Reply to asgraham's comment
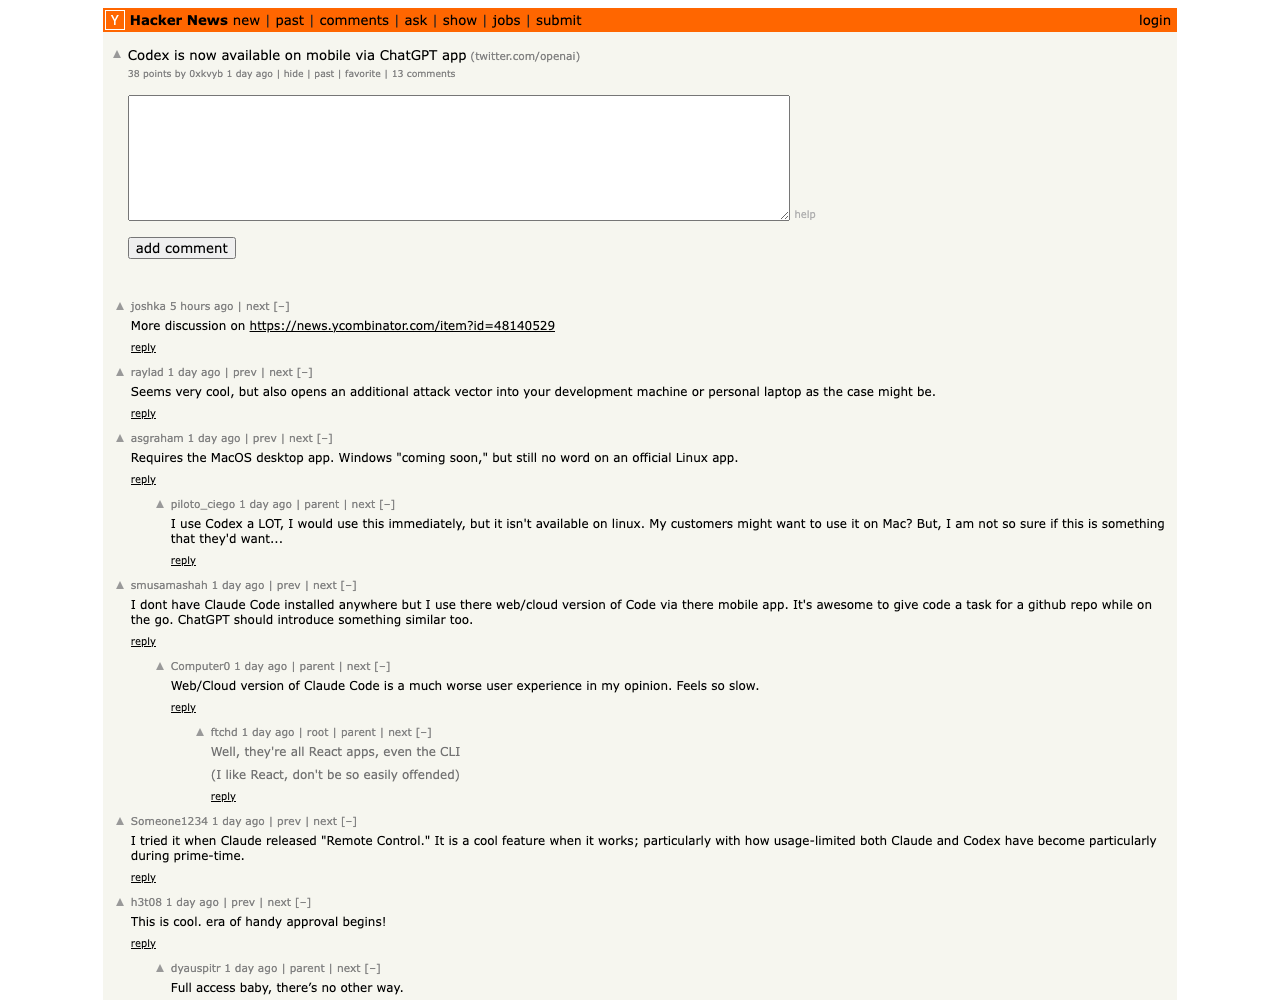The image size is (1280, 1000). (143, 480)
